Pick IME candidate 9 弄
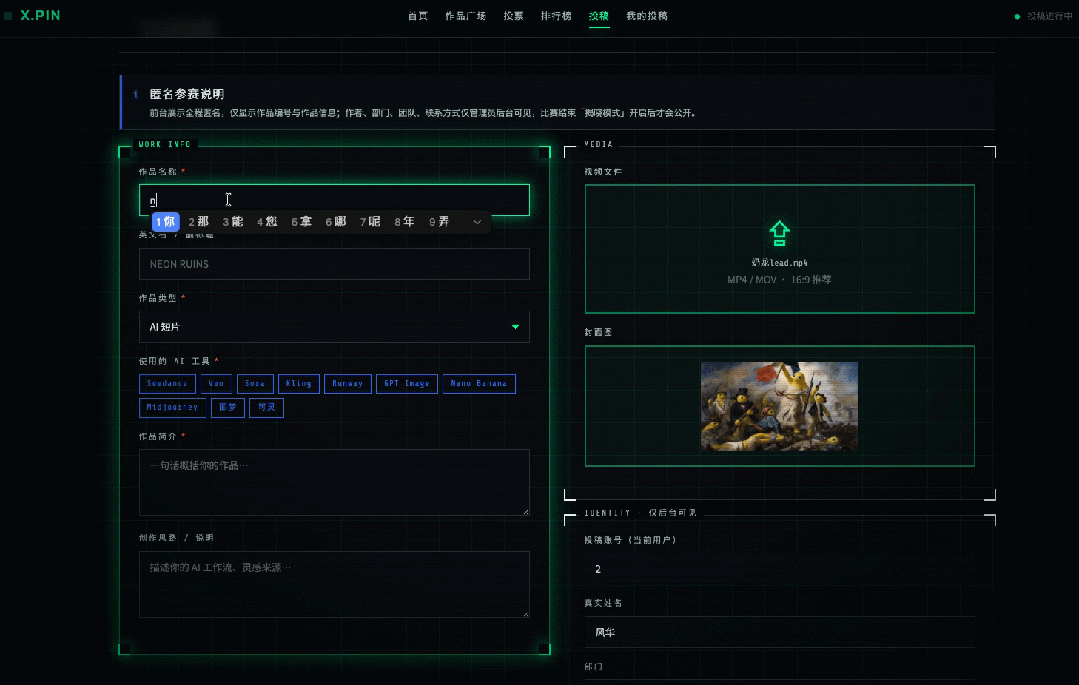This screenshot has height=685, width=1079. pyautogui.click(x=440, y=222)
